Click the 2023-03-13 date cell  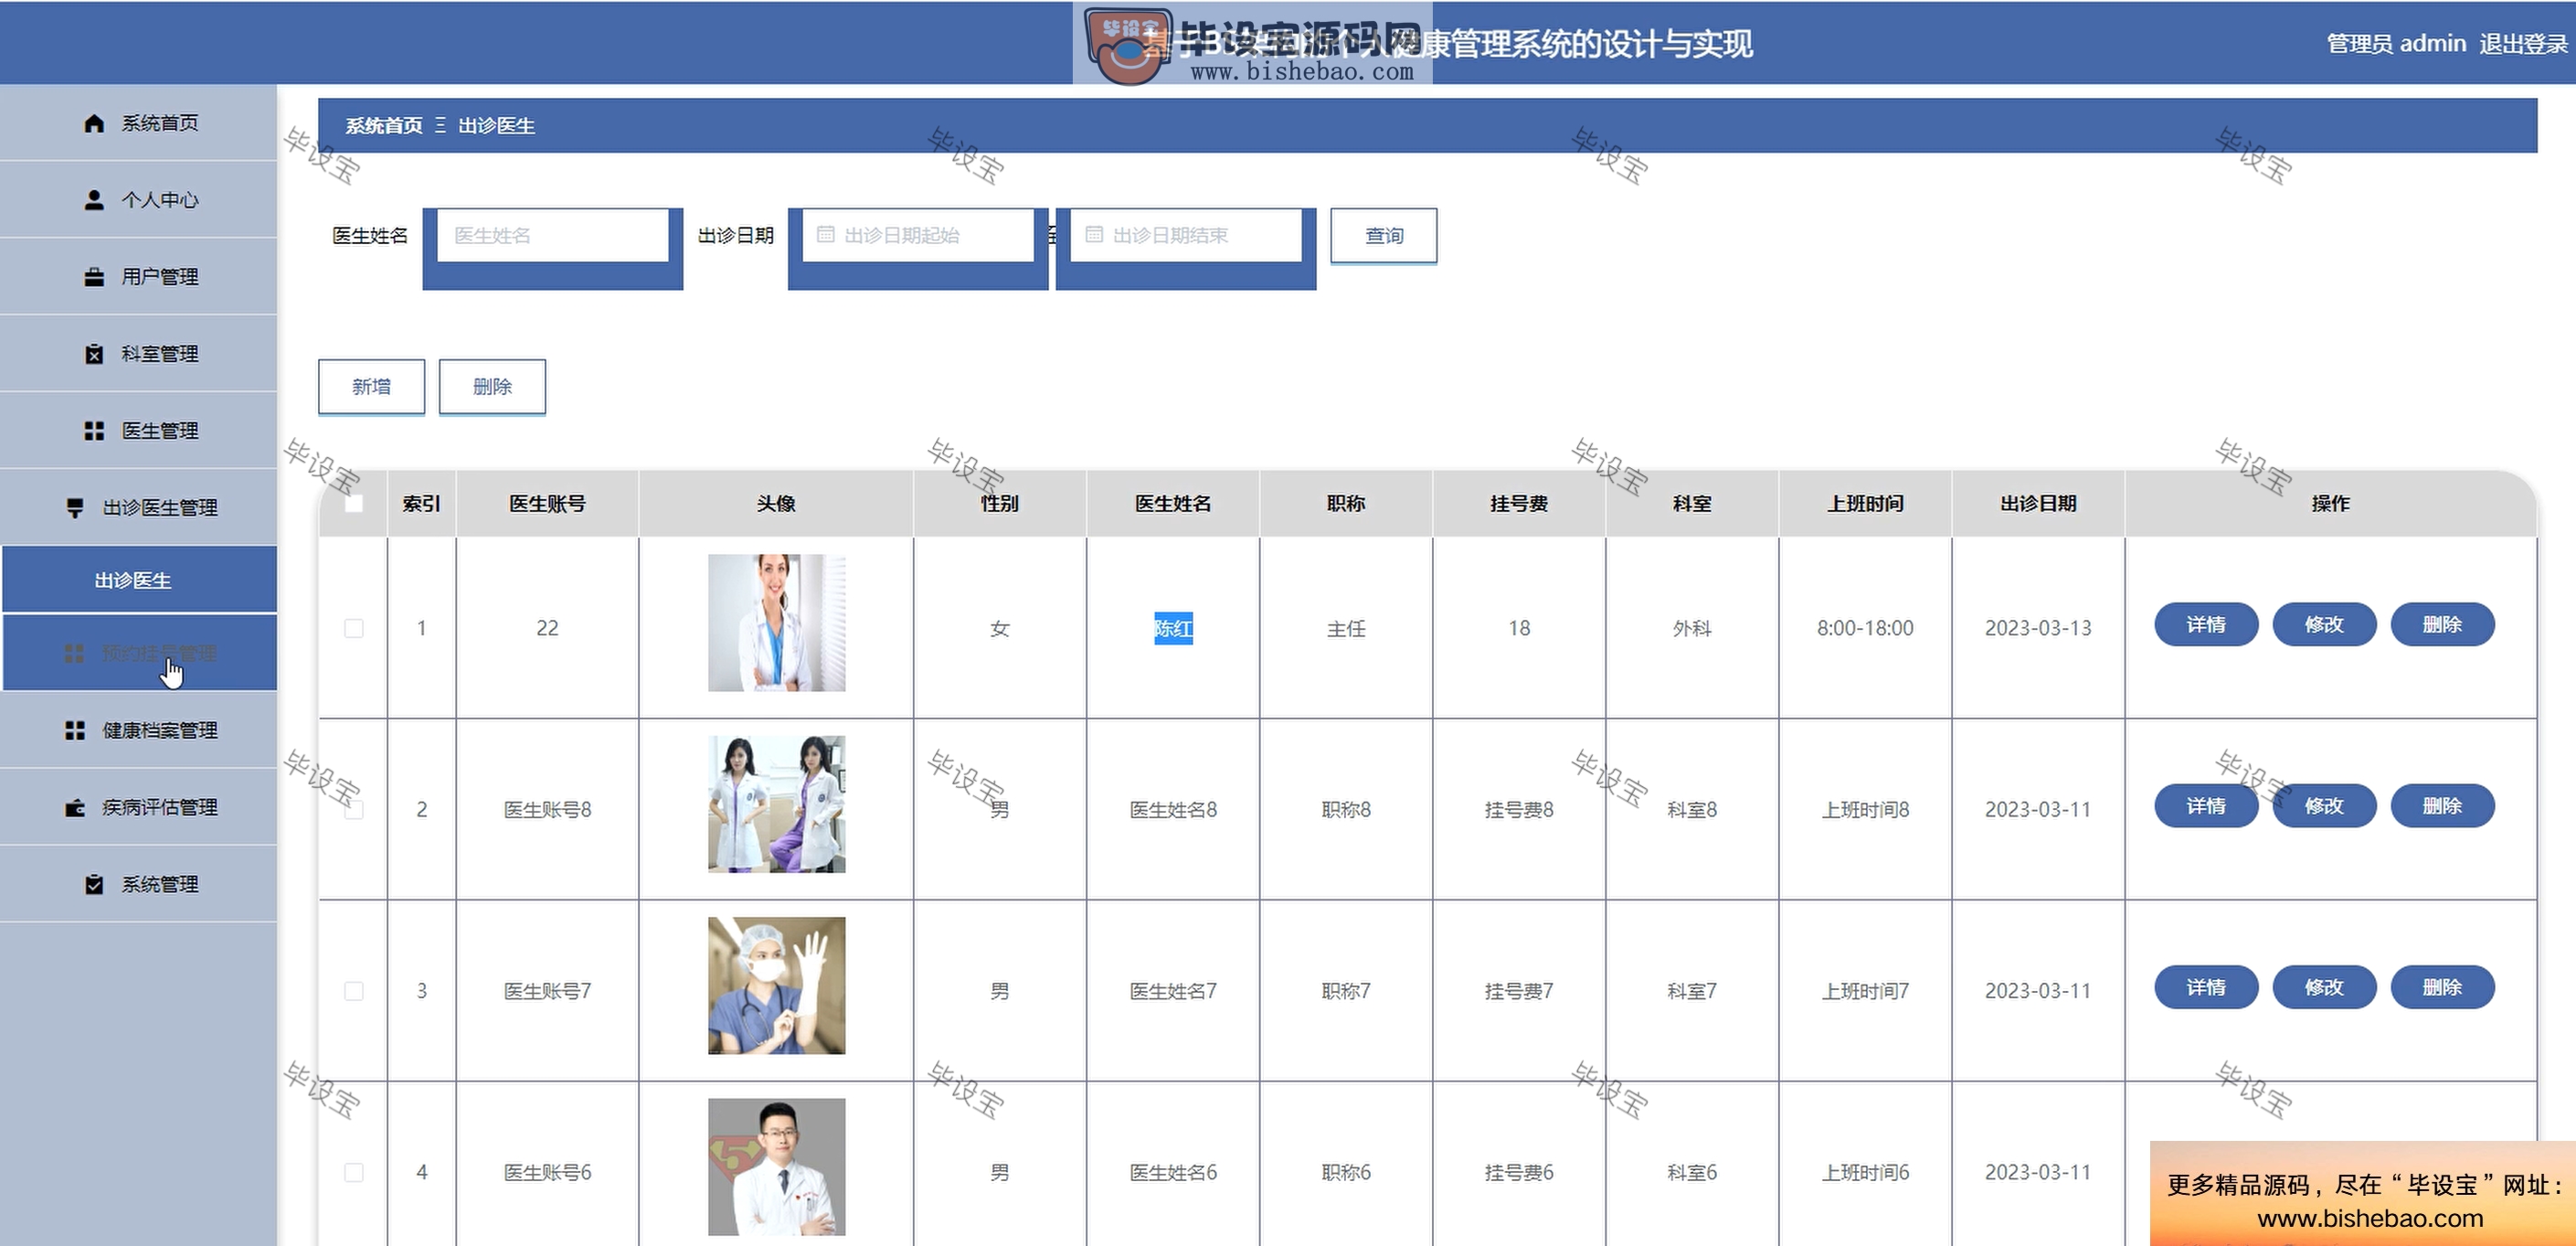coord(2038,628)
